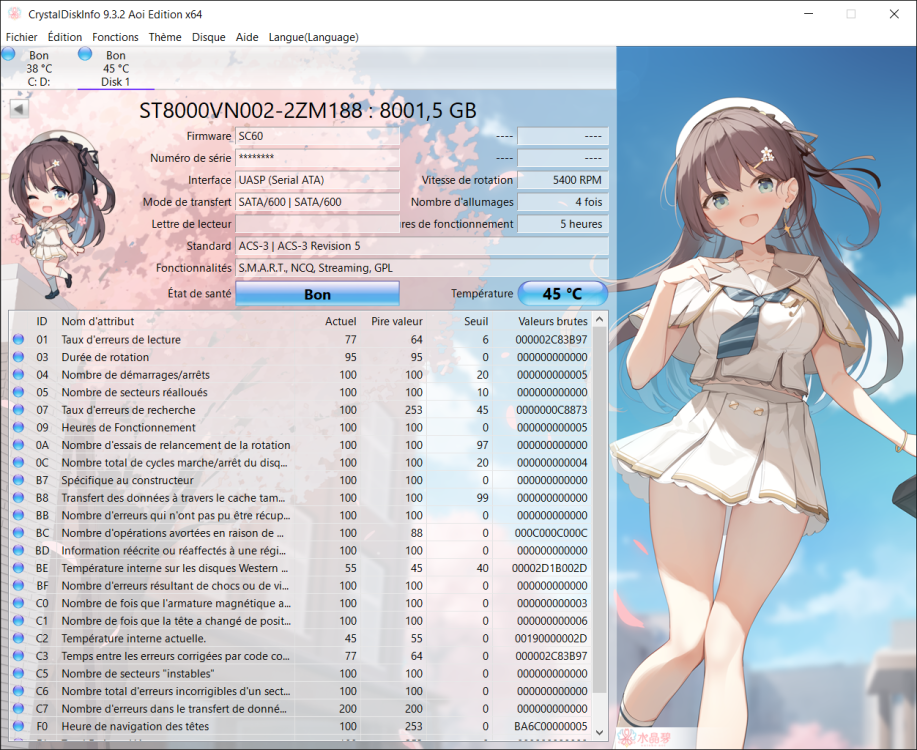This screenshot has height=750, width=917.
Task: Select the Disk 1 tab at 45 °C
Action: 115,69
